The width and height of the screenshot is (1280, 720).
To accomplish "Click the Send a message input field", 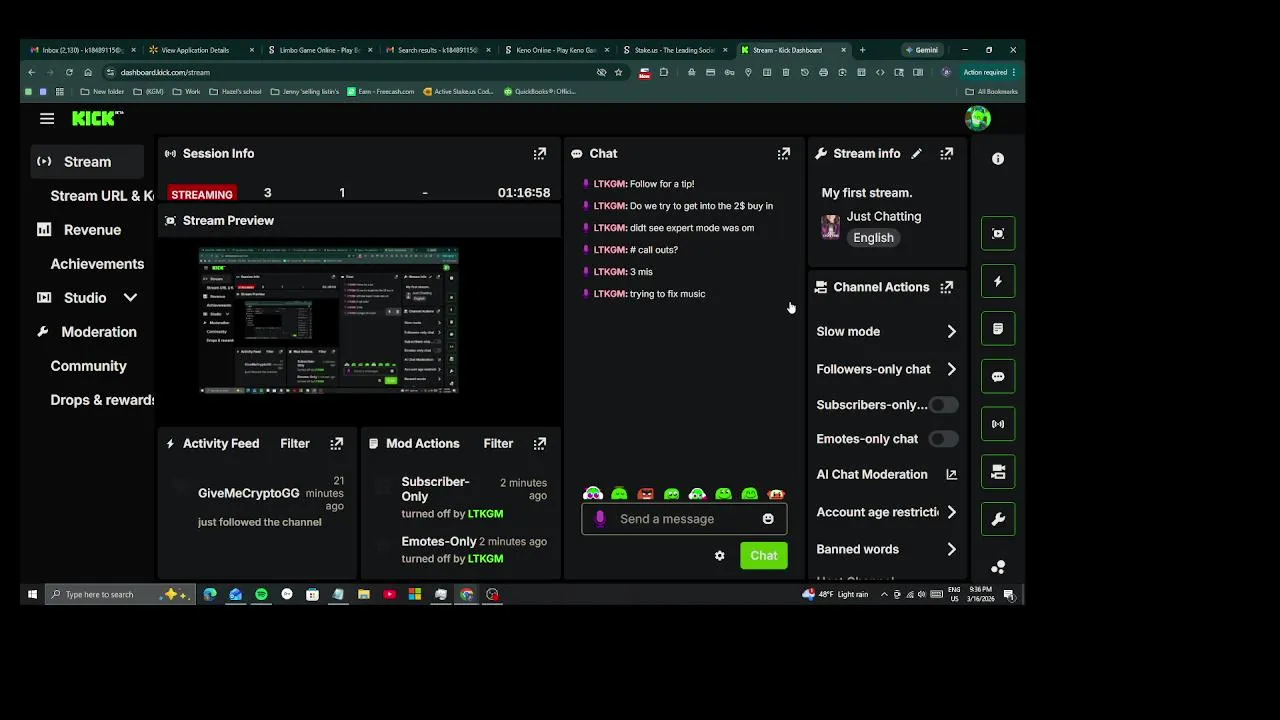I will pyautogui.click(x=684, y=519).
